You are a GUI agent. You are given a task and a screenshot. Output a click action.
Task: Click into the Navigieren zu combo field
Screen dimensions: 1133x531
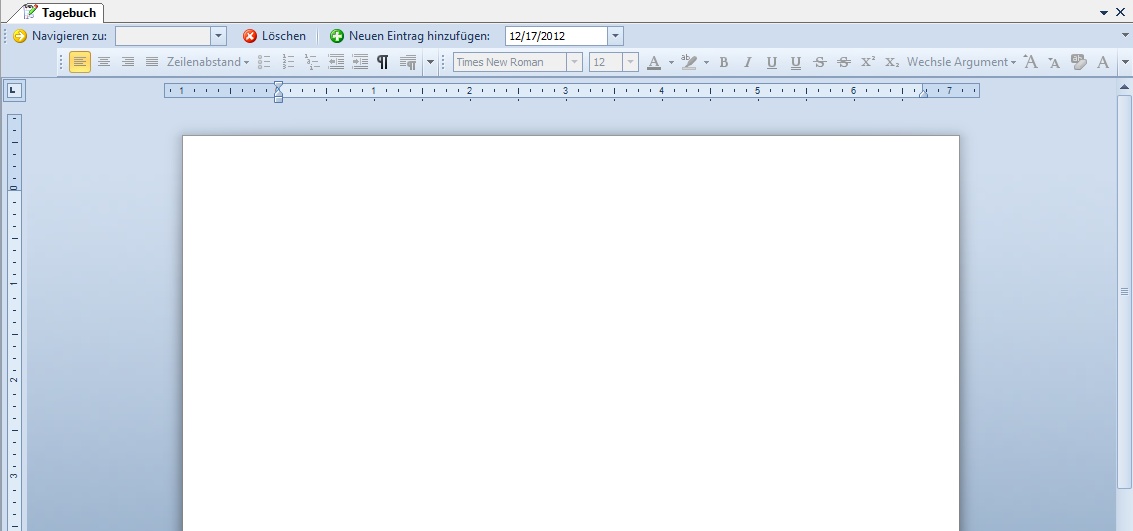(x=163, y=36)
